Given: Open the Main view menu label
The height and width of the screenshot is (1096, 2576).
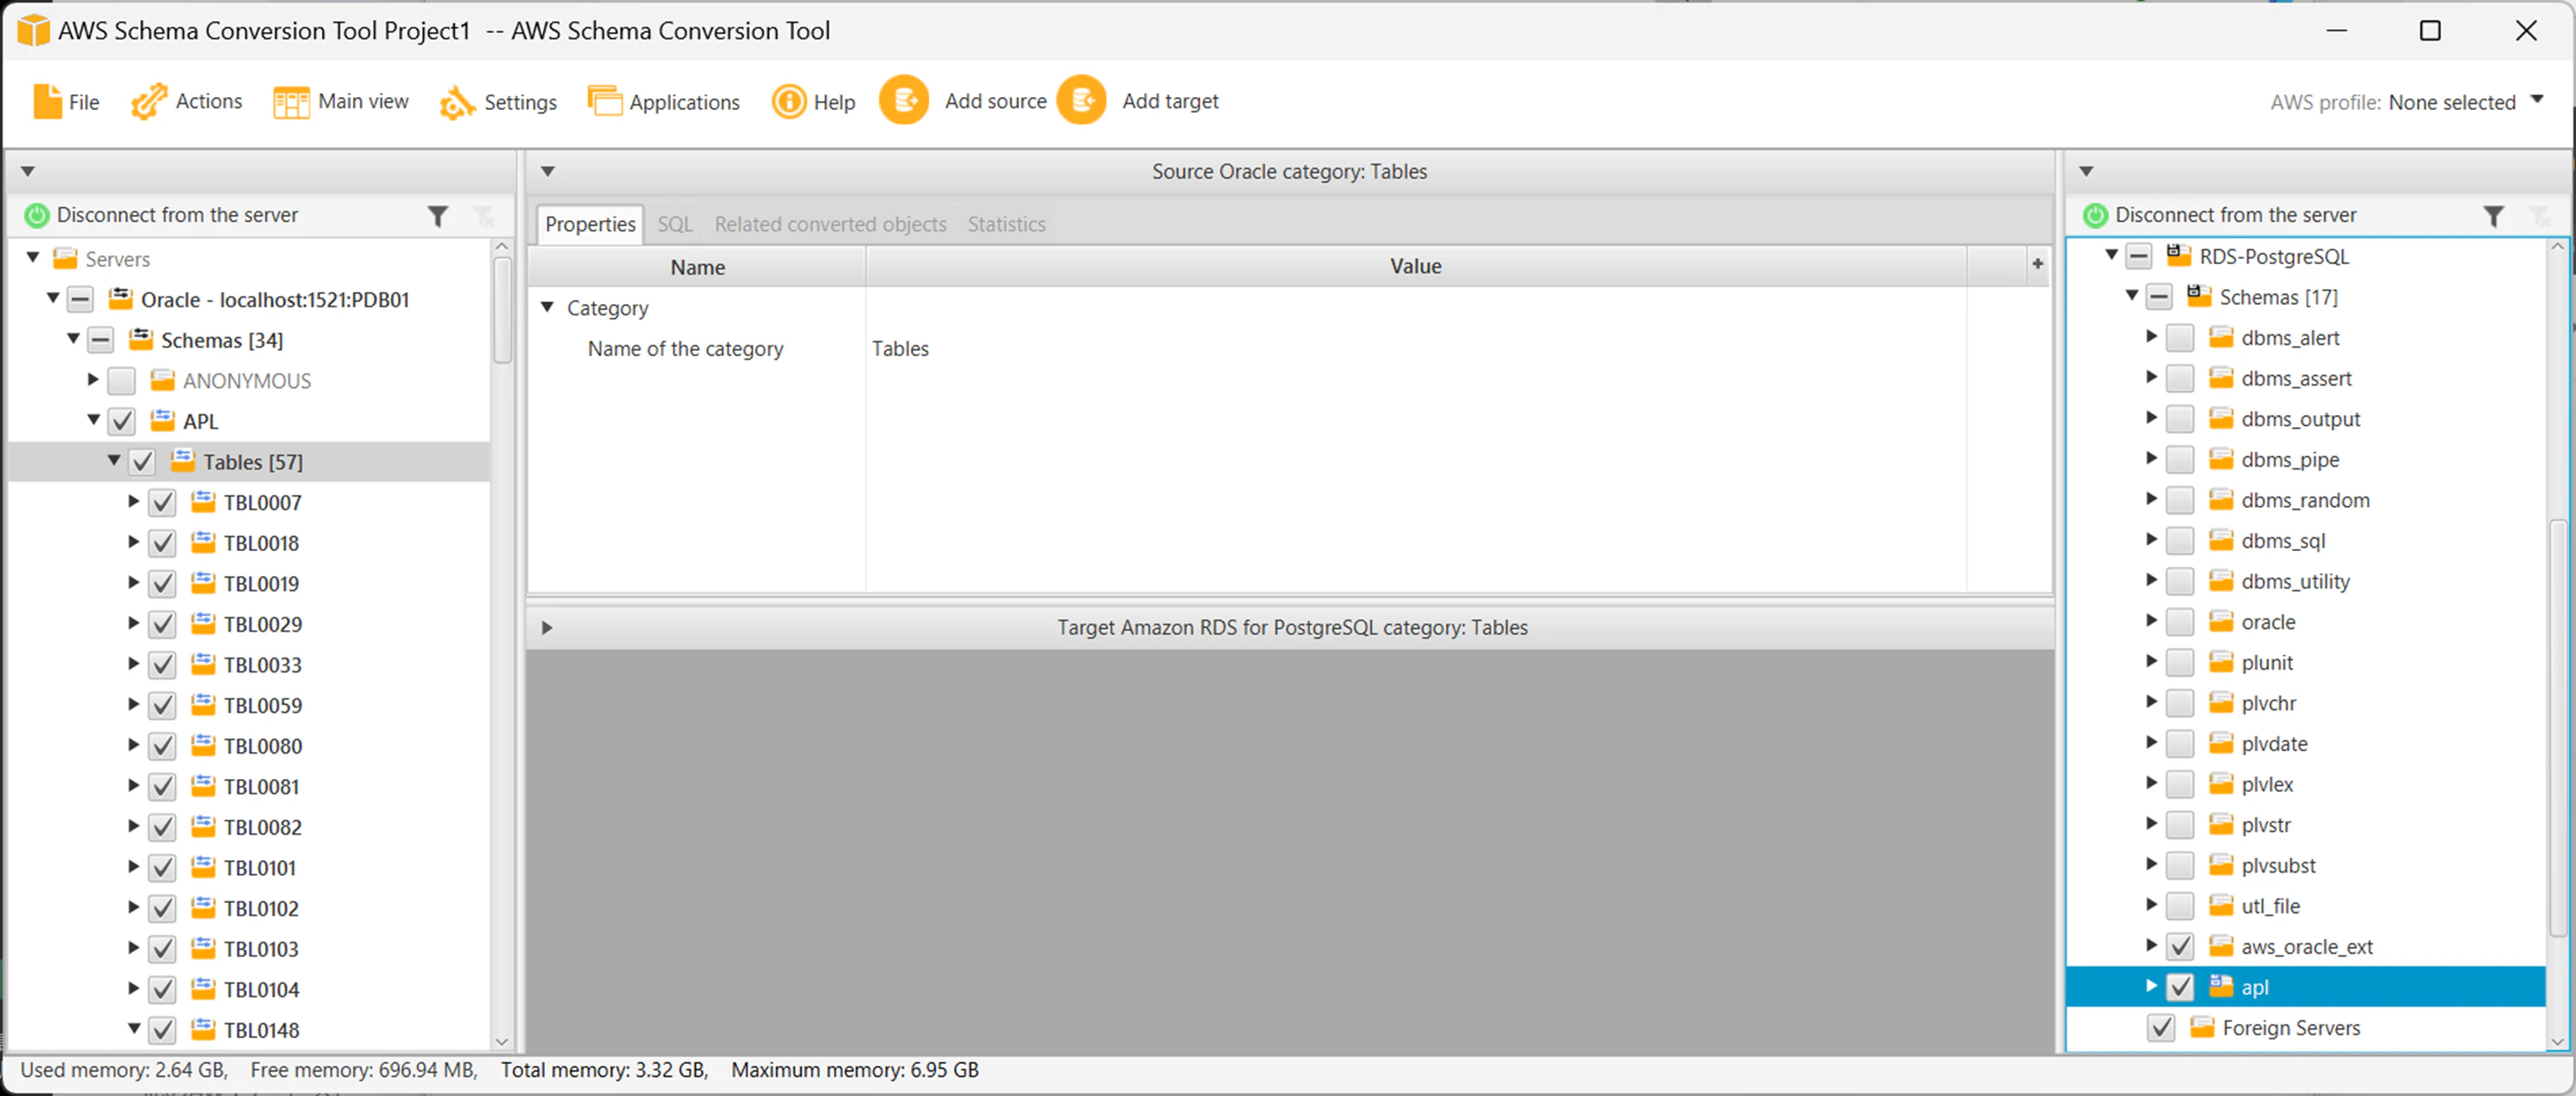Looking at the screenshot, I should tap(363, 101).
